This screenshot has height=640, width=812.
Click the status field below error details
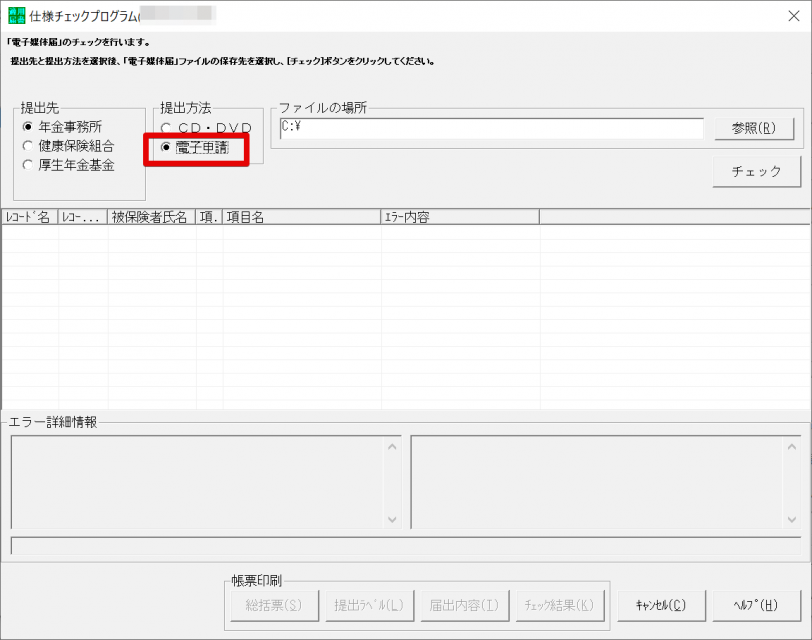pyautogui.click(x=406, y=546)
